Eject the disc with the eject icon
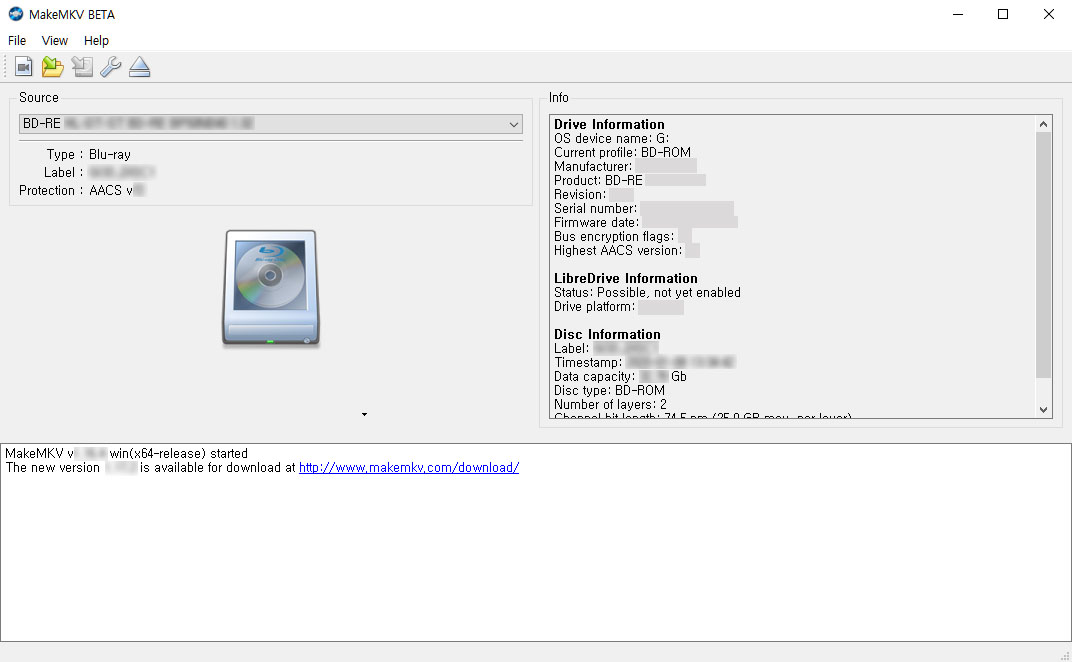The image size is (1072, 662). pyautogui.click(x=139, y=66)
